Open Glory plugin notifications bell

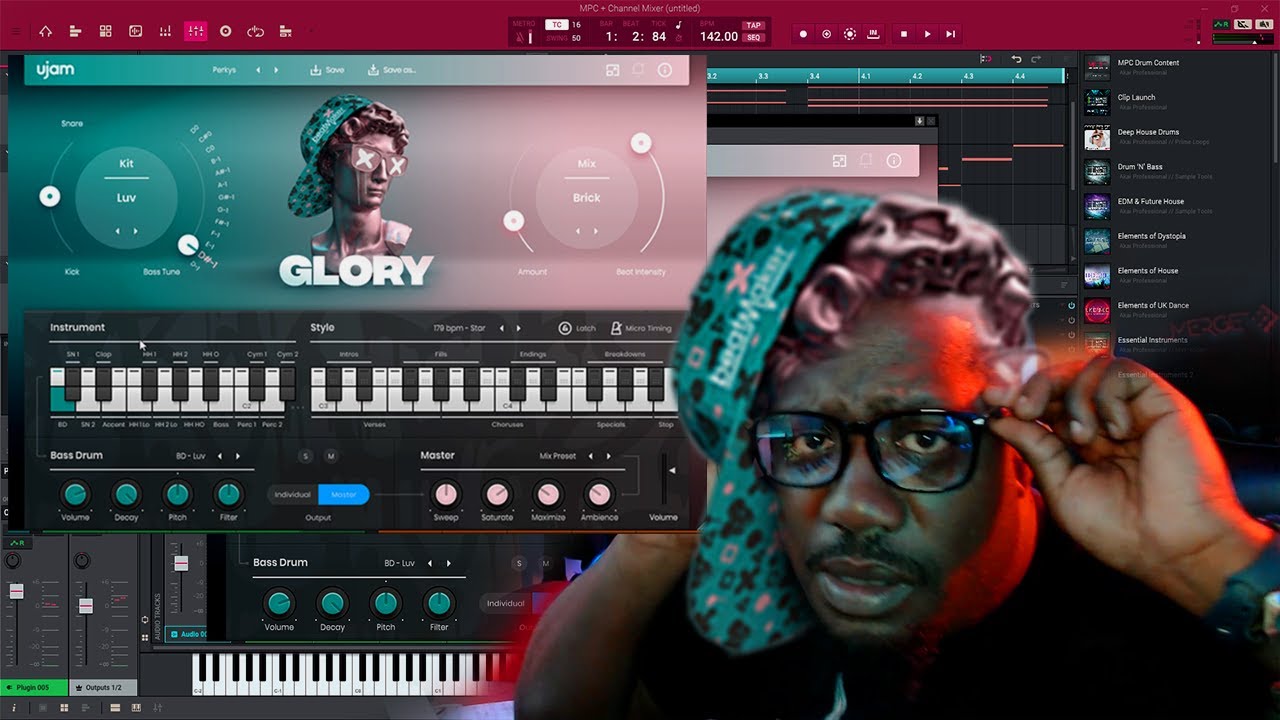(638, 70)
